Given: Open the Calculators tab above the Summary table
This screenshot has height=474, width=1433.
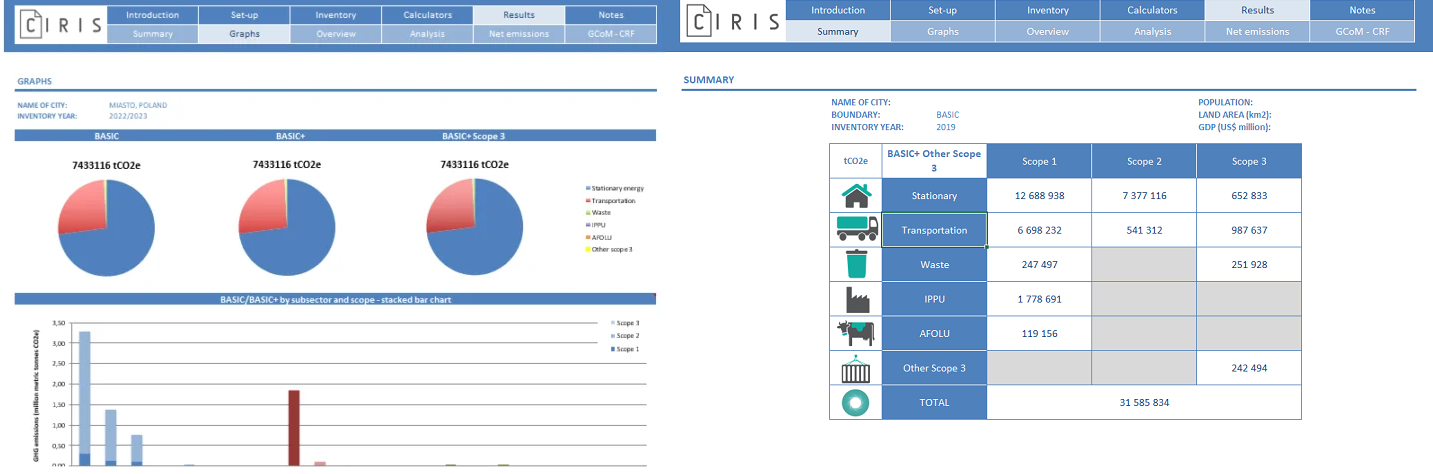Looking at the screenshot, I should point(1152,10).
